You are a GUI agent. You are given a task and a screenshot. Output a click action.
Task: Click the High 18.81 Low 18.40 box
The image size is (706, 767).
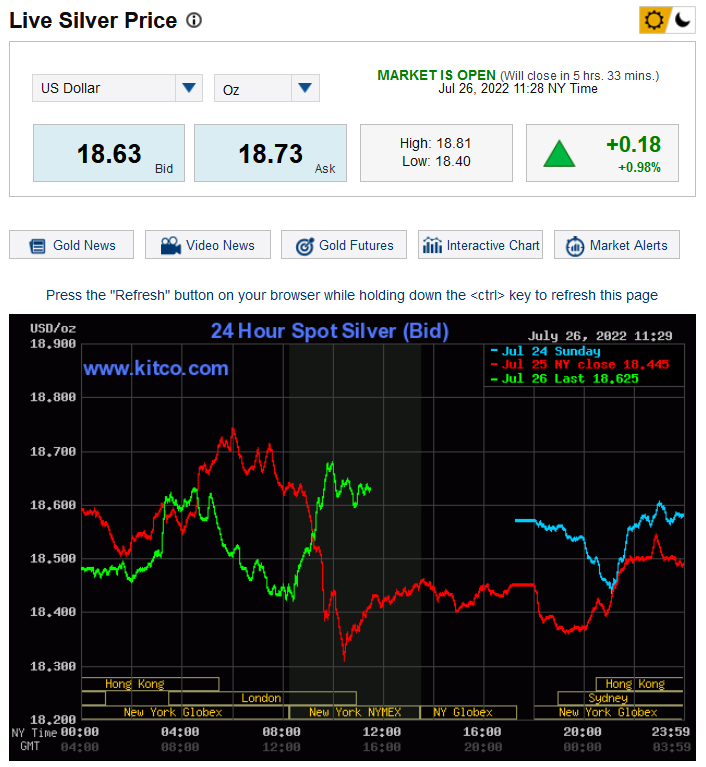point(436,153)
